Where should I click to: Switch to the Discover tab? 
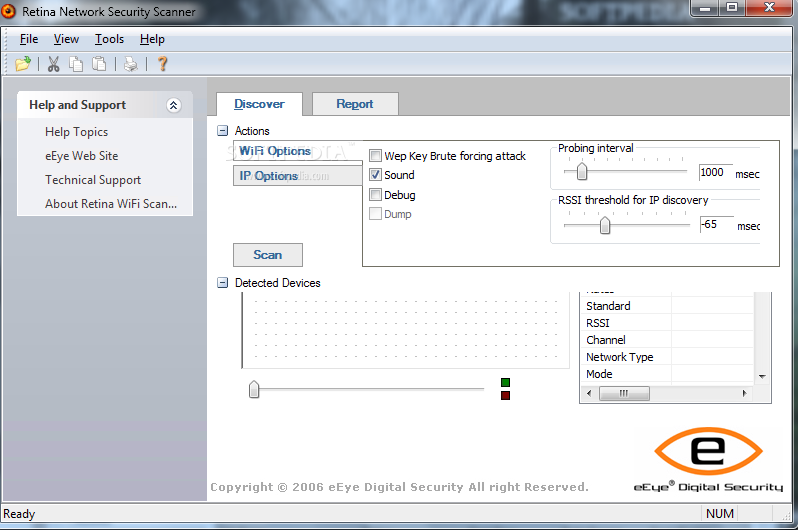click(x=260, y=104)
